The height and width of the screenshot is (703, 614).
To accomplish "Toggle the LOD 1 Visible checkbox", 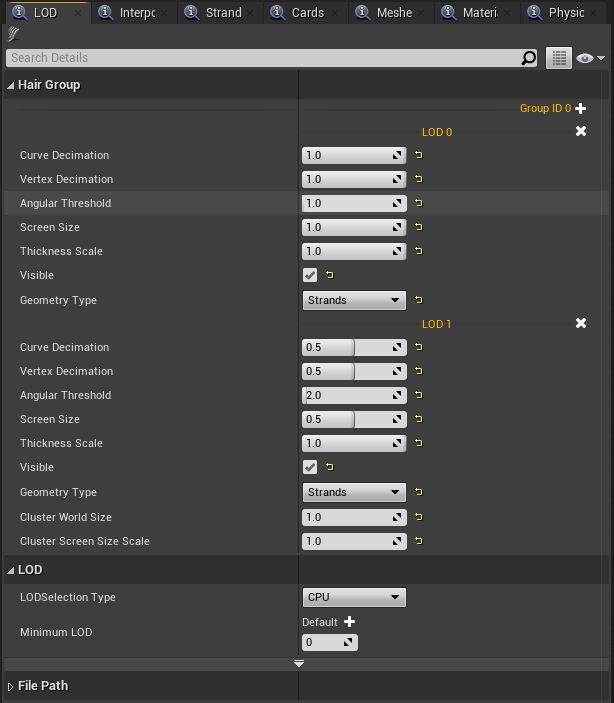I will (310, 467).
